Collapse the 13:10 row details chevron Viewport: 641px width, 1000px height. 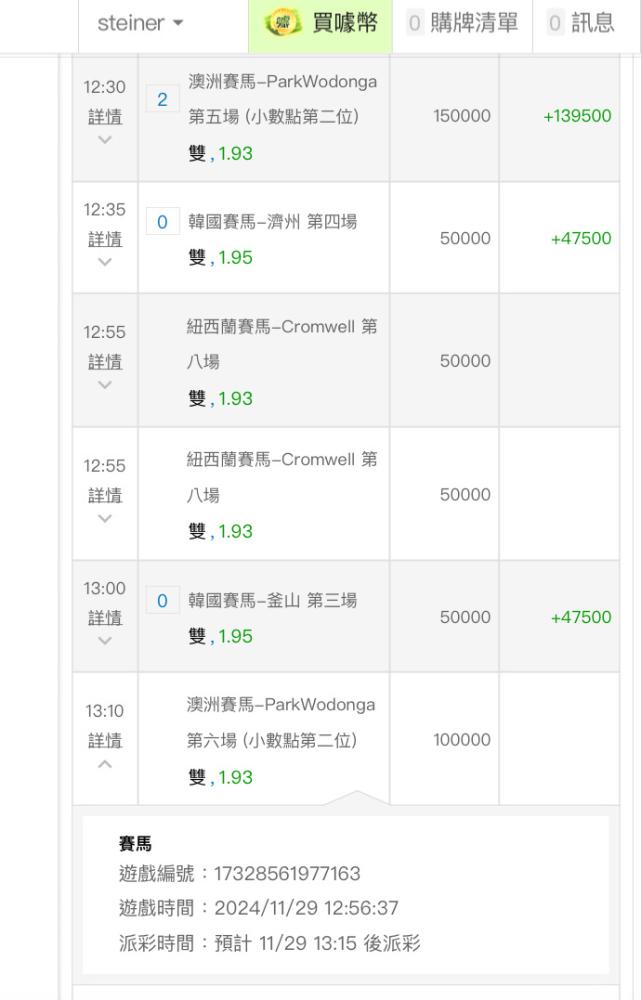tap(105, 764)
